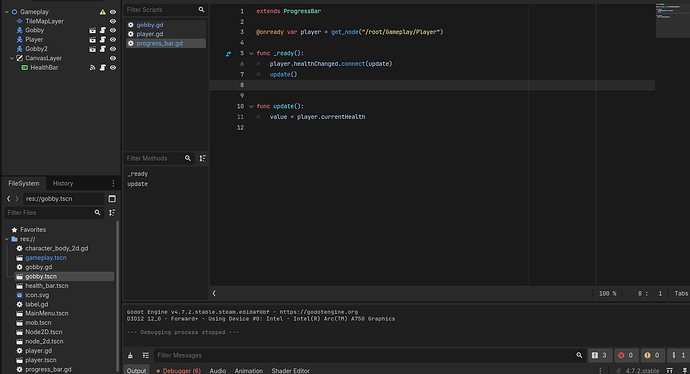This screenshot has height=374, width=690.
Task: Click the signal connection icon on line 5
Action: pyautogui.click(x=228, y=54)
